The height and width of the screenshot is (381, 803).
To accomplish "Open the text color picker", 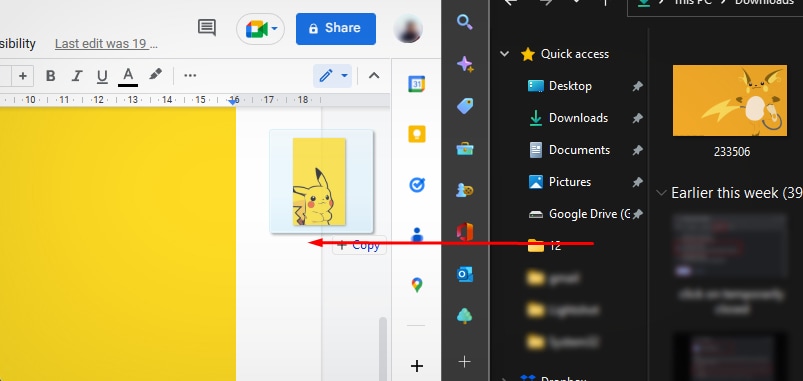I will [128, 76].
